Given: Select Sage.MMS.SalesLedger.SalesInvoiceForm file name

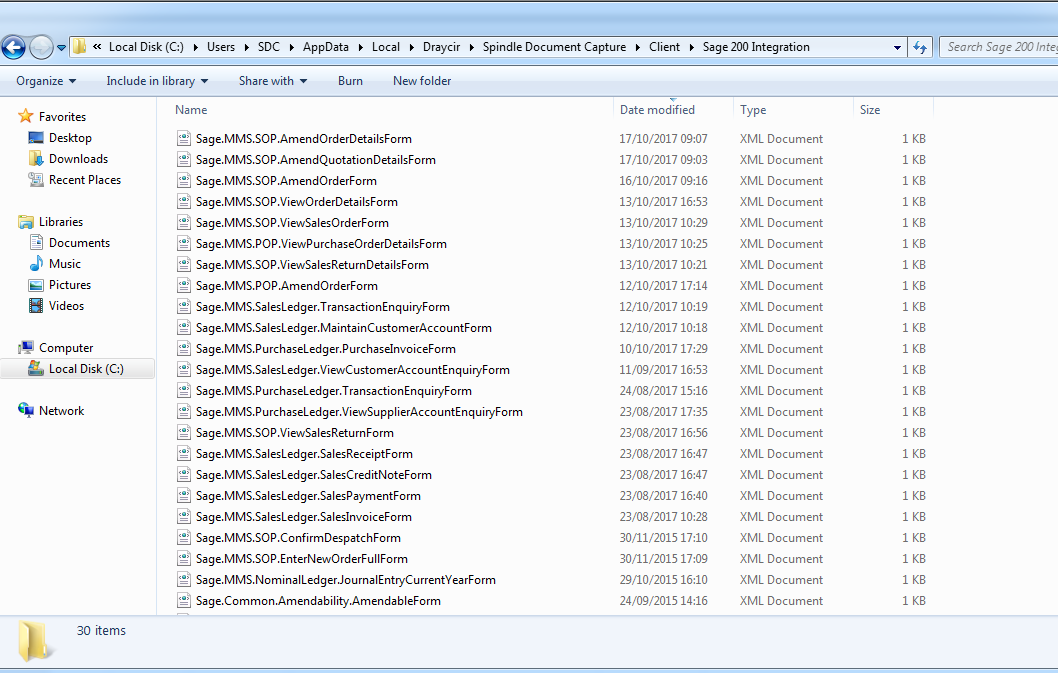Looking at the screenshot, I should pyautogui.click(x=303, y=516).
